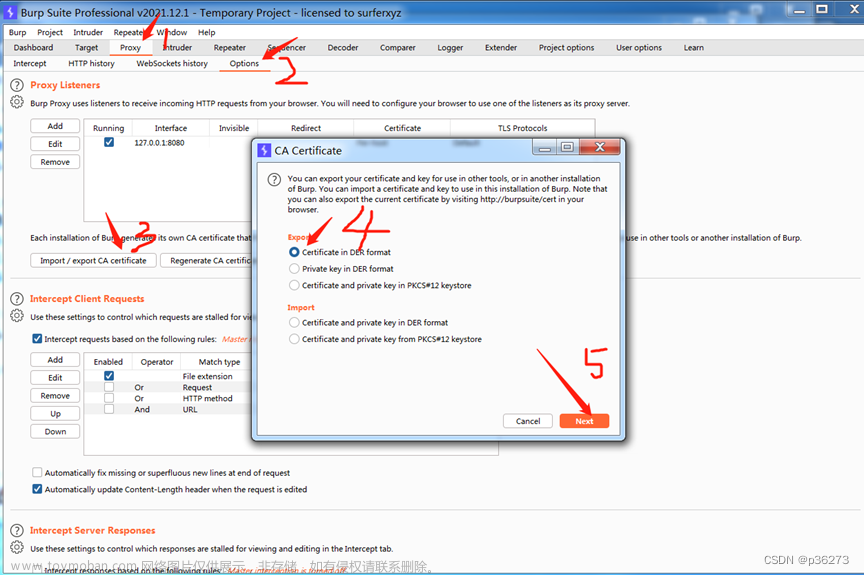Viewport: 864px width, 575px height.
Task: Open help for Intercept Server Responses
Action: click(17, 530)
